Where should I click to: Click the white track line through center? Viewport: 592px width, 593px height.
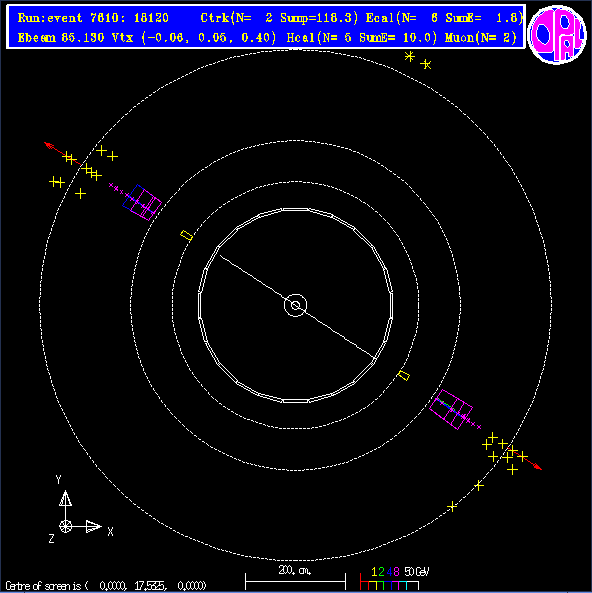(297, 306)
